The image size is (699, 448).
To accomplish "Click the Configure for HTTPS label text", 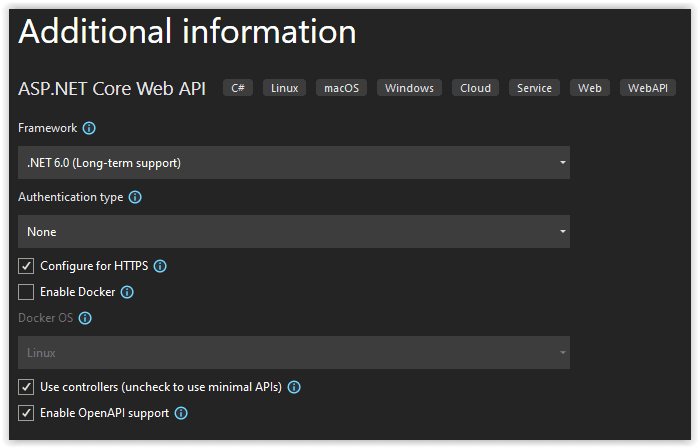I will tap(94, 266).
